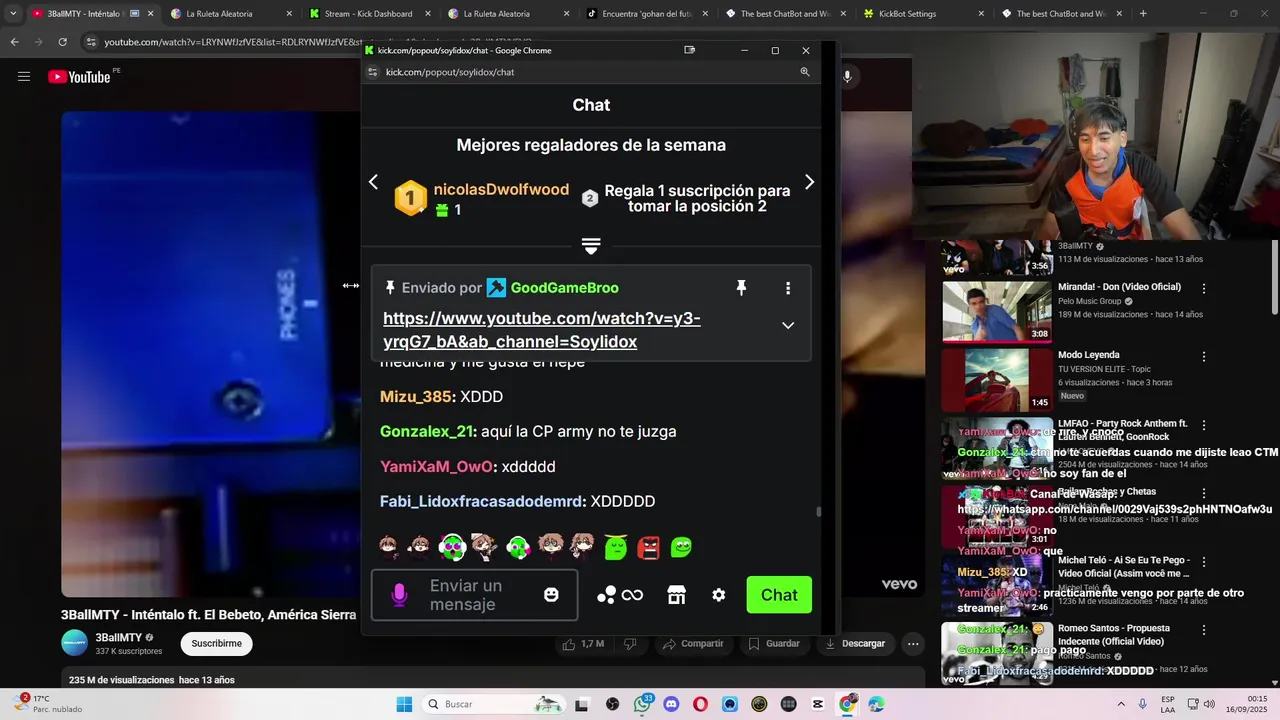Open emoji picker in chat input

(551, 595)
